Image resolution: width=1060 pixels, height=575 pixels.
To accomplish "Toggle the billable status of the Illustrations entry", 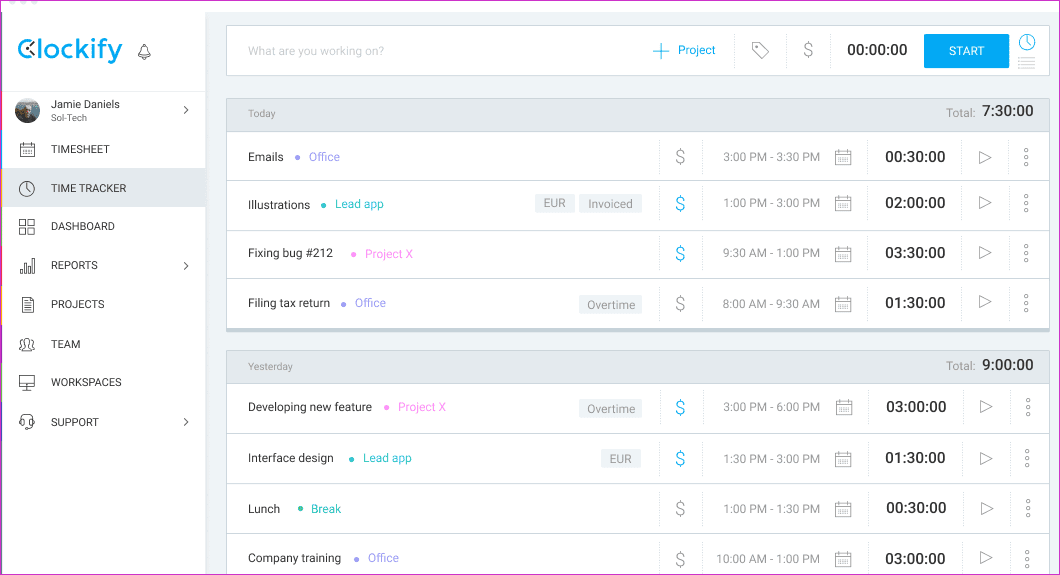I will (x=680, y=203).
